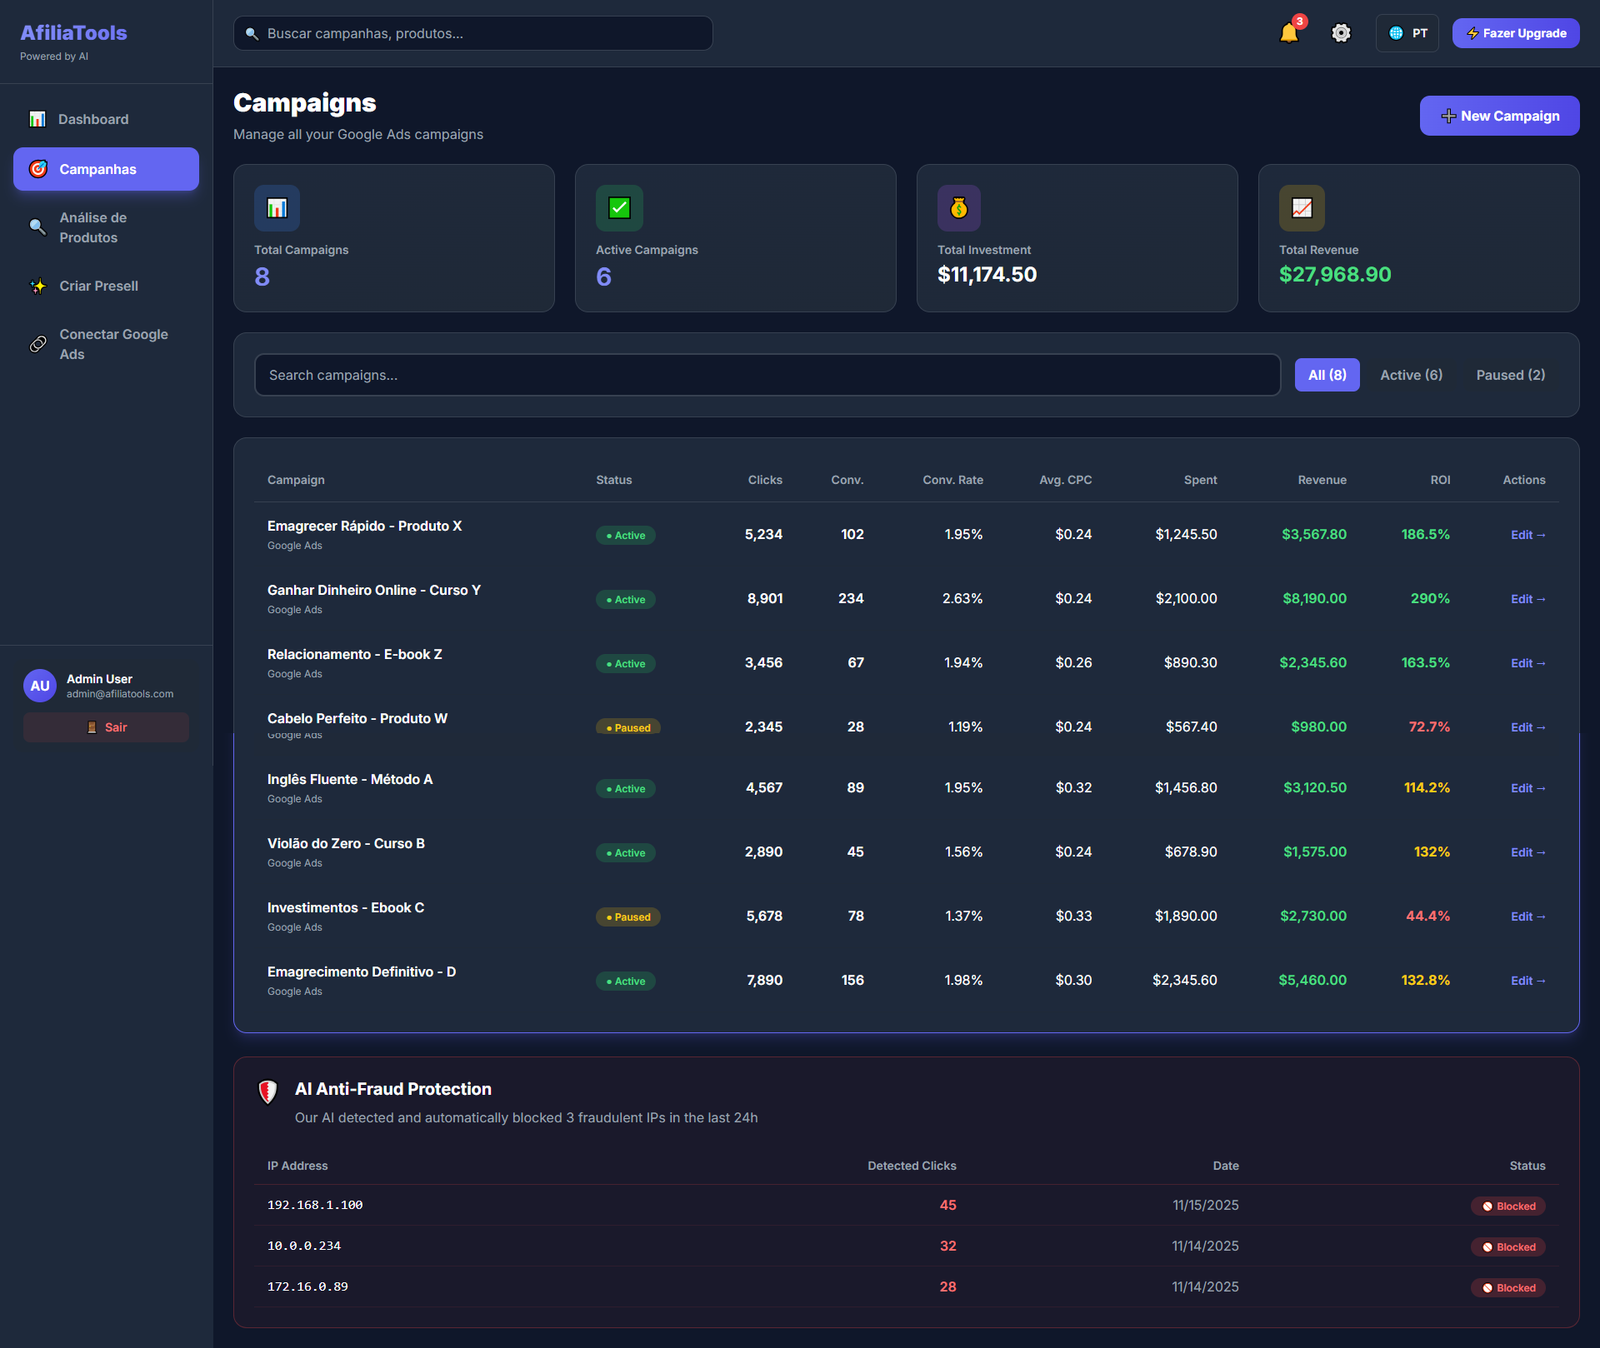Viewport: 1600px width, 1348px height.
Task: Click the New Campaign button
Action: pos(1499,116)
